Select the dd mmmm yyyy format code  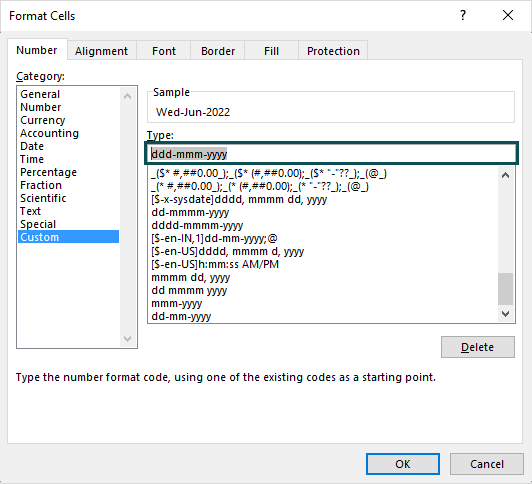point(323,290)
